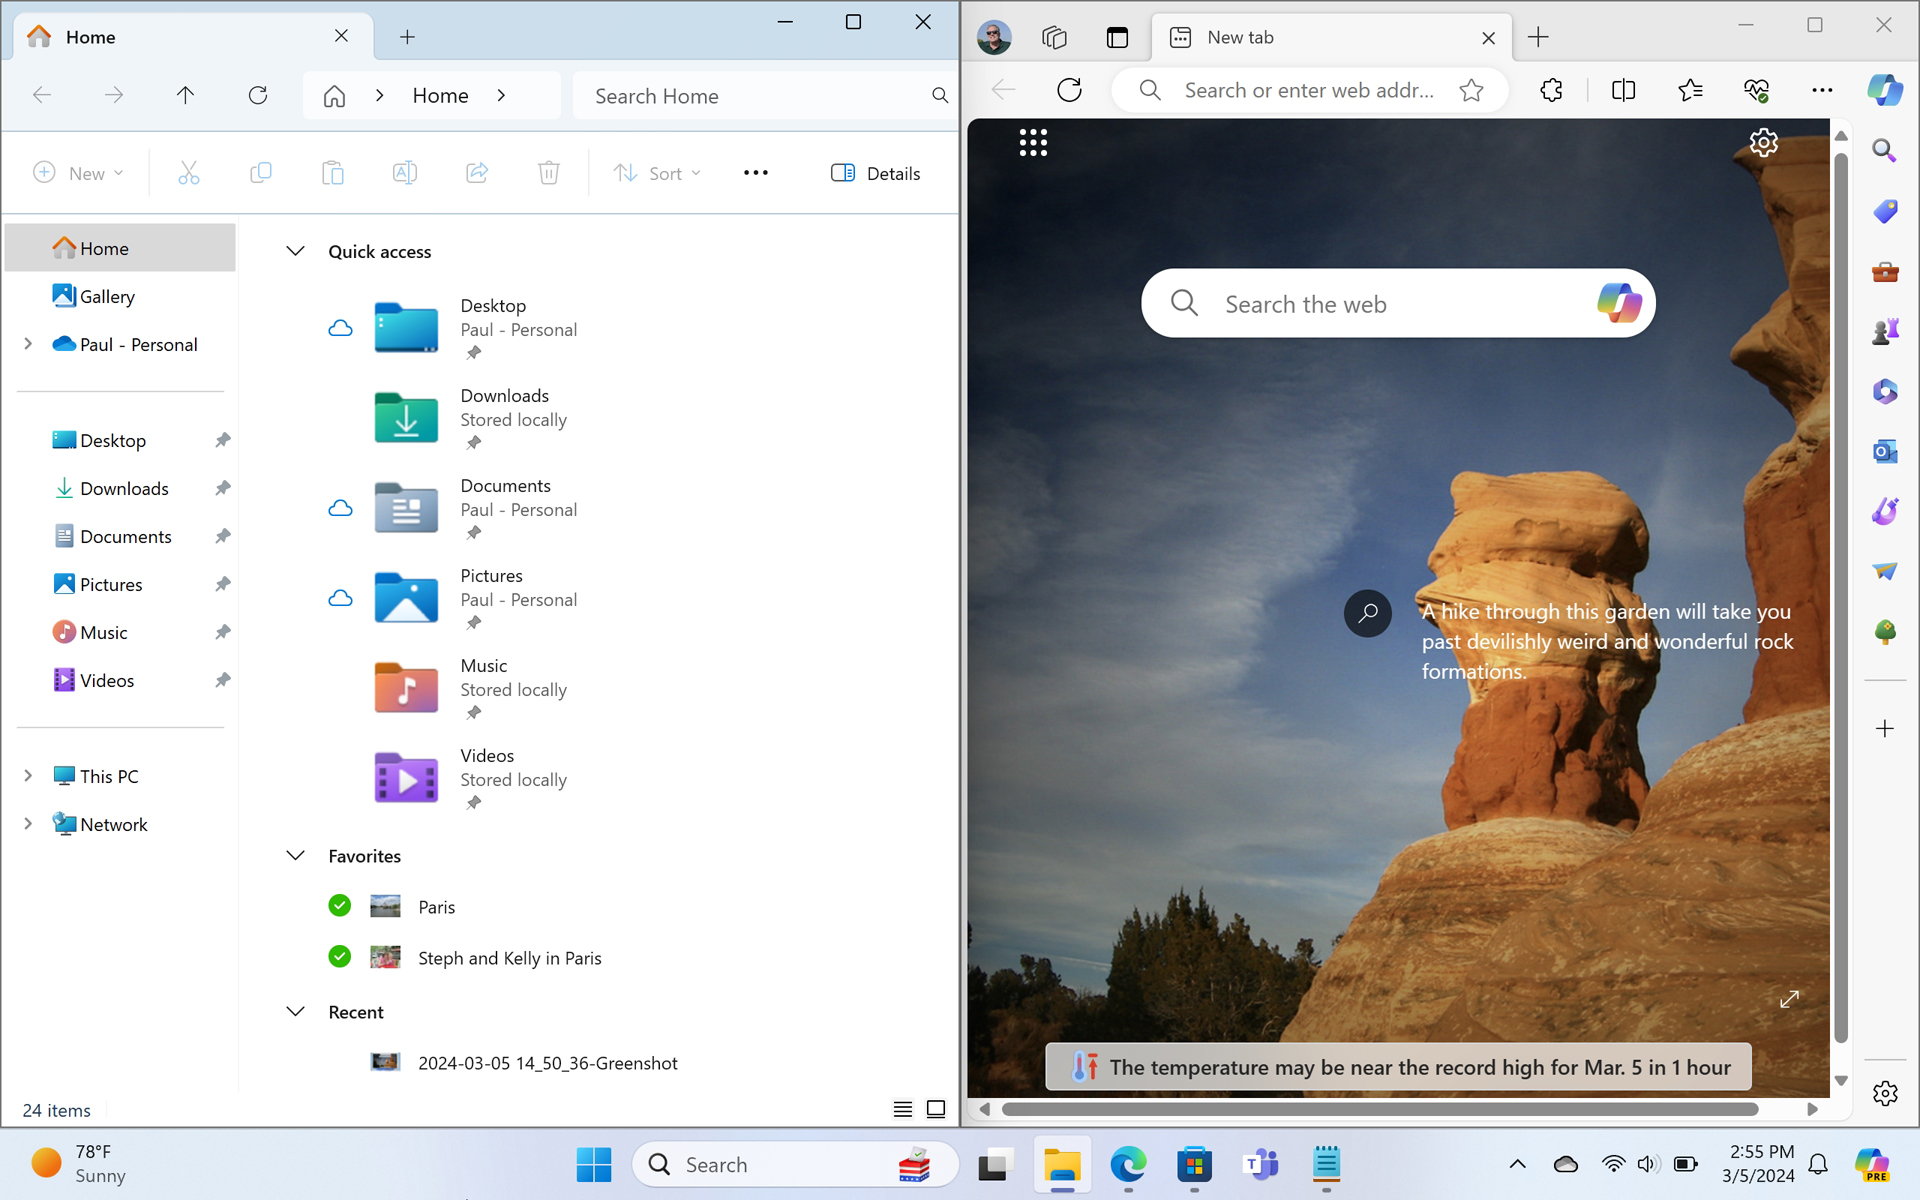
Task: Open Outlook in Edge sidebar
Action: [x=1884, y=451]
